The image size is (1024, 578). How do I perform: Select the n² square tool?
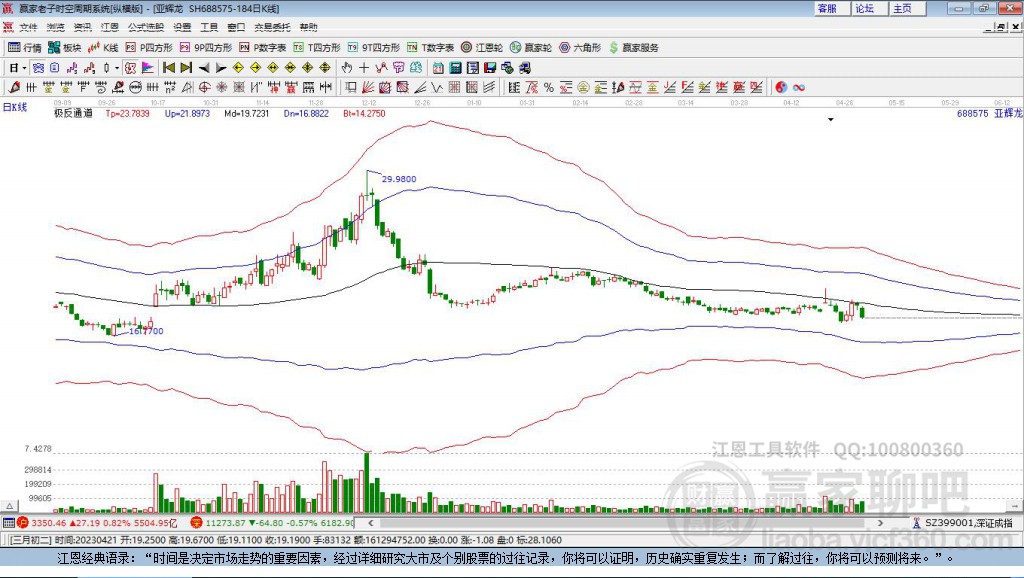[x=170, y=88]
